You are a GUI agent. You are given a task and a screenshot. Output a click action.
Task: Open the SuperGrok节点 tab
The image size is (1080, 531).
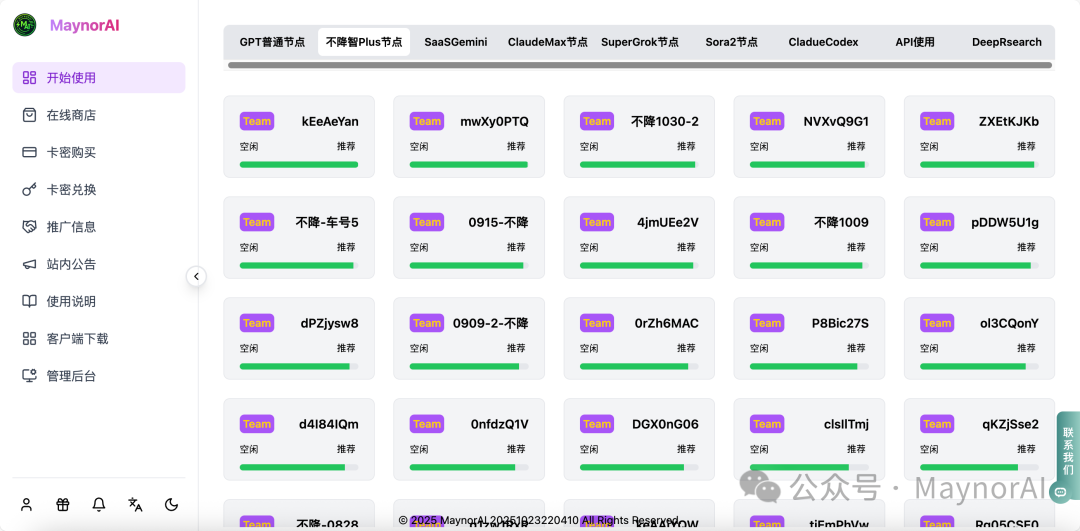click(639, 42)
